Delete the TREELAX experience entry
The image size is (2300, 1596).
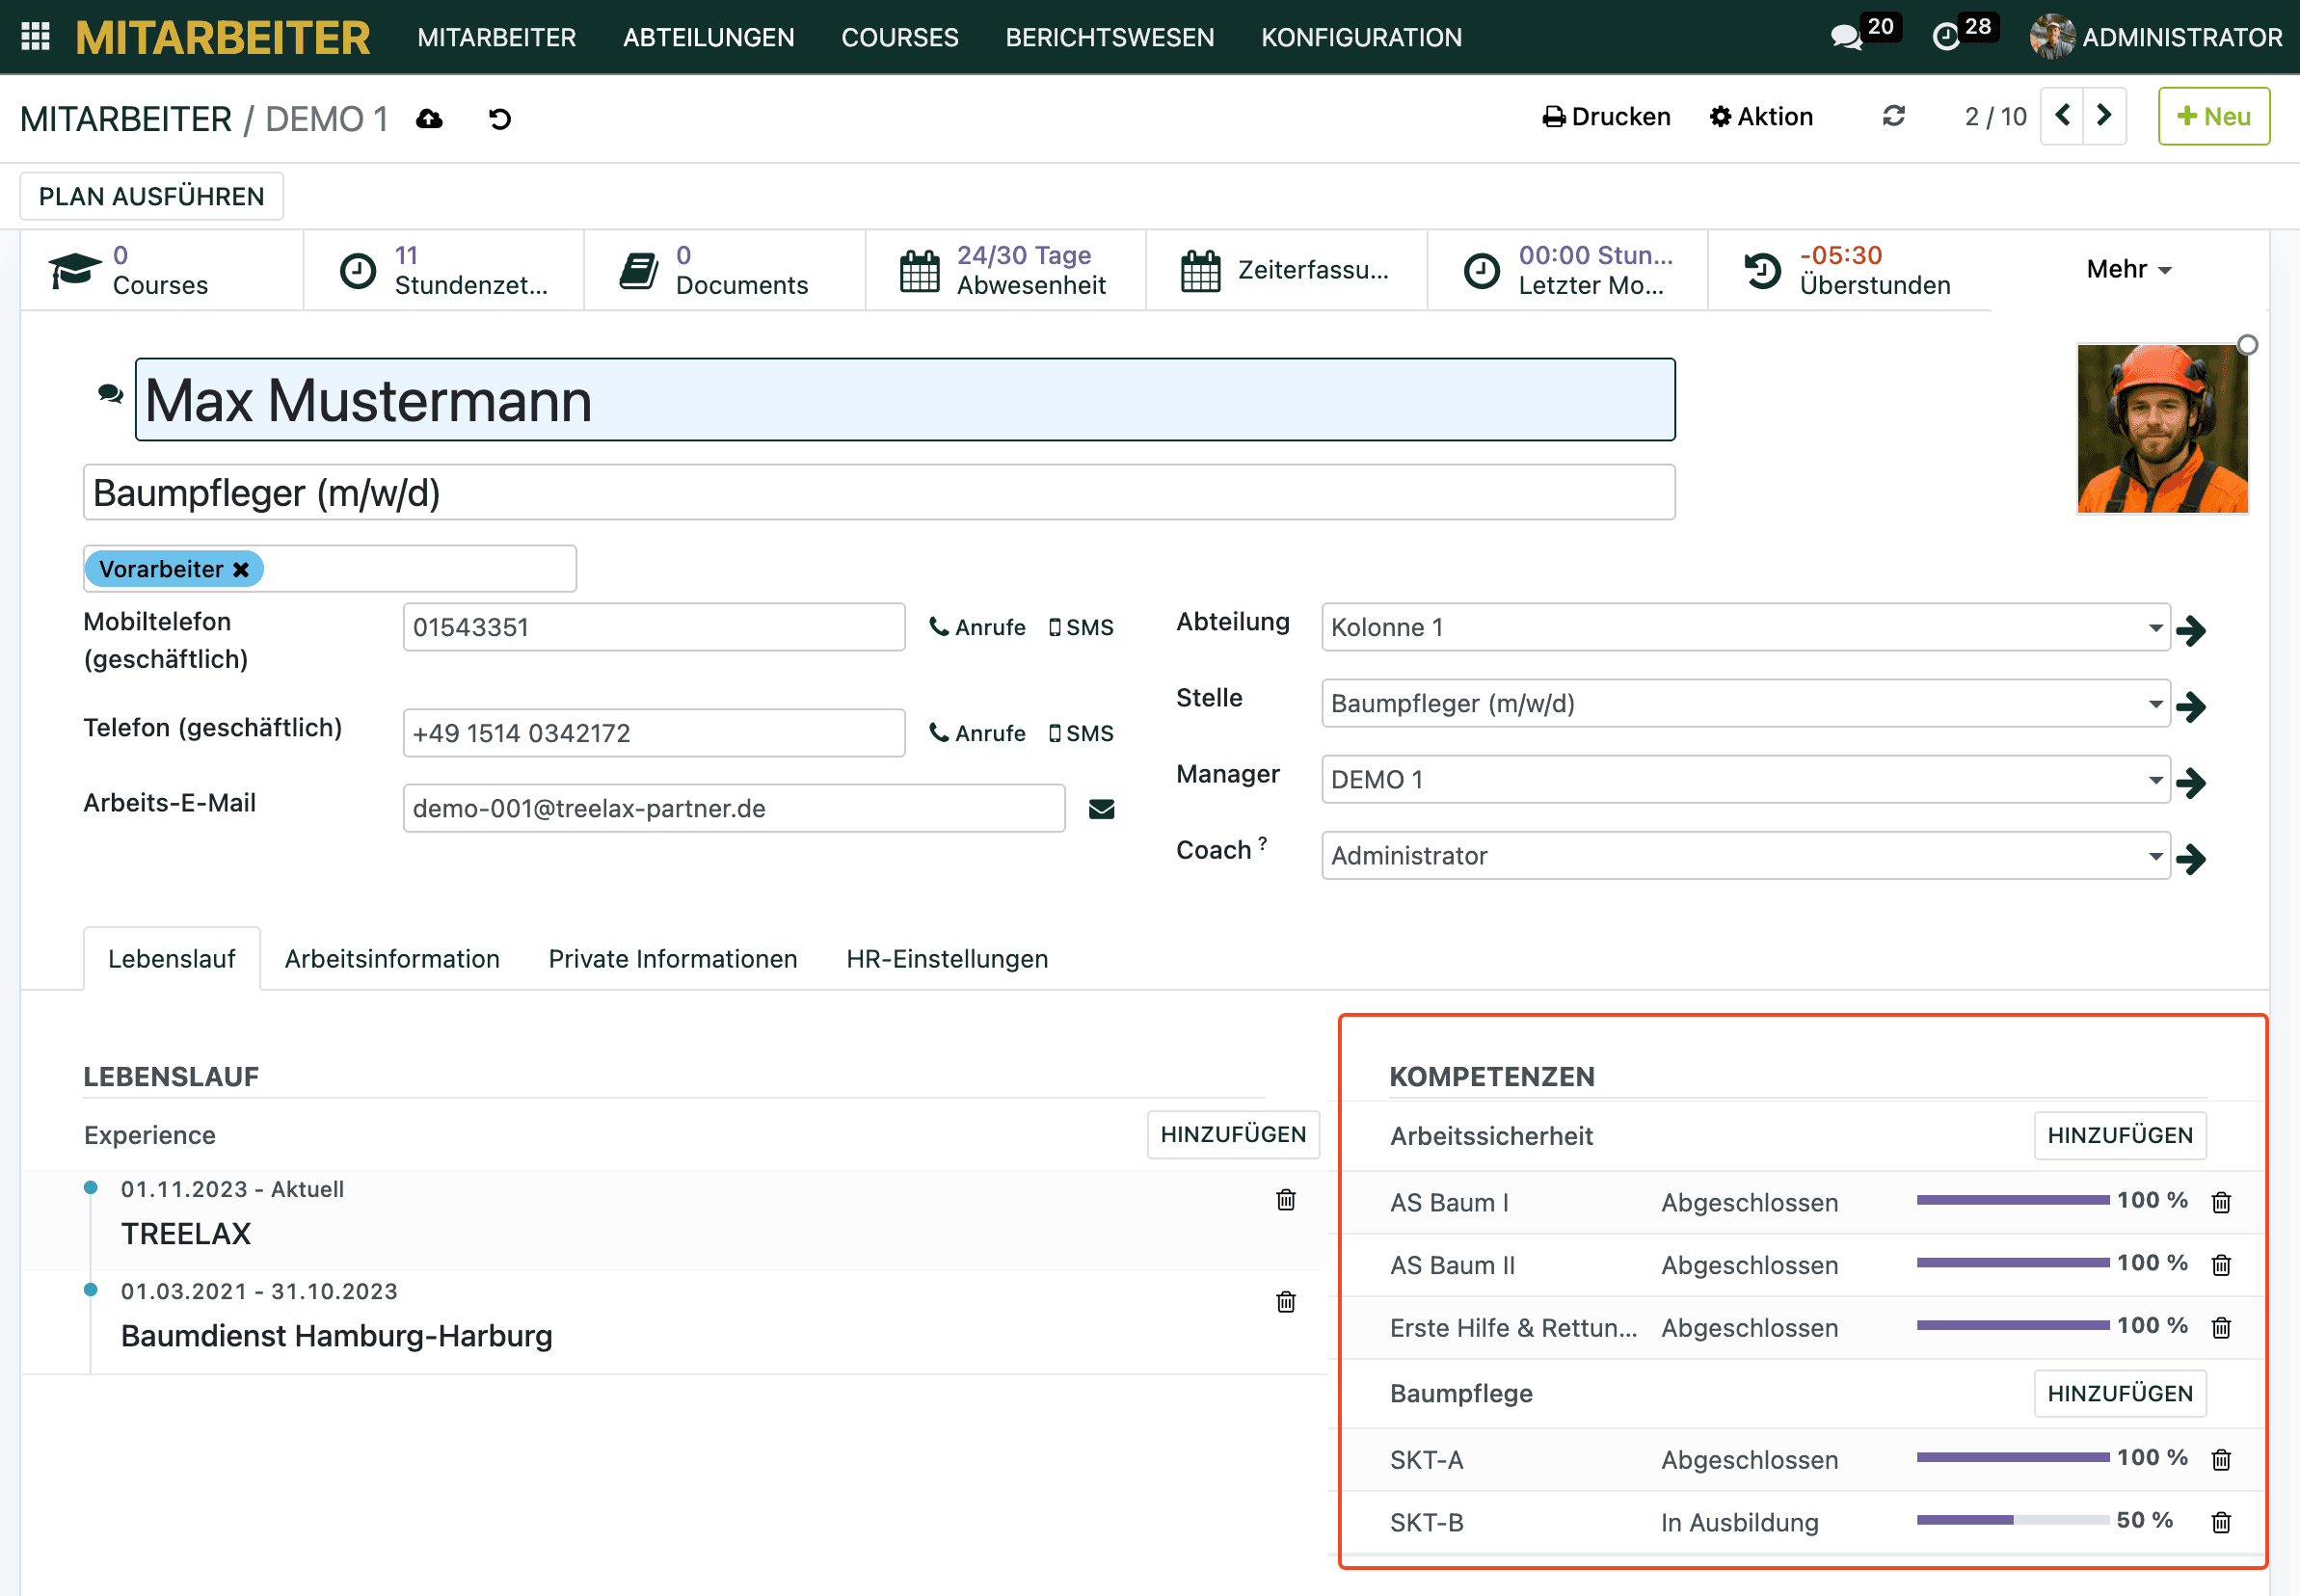tap(1286, 1200)
